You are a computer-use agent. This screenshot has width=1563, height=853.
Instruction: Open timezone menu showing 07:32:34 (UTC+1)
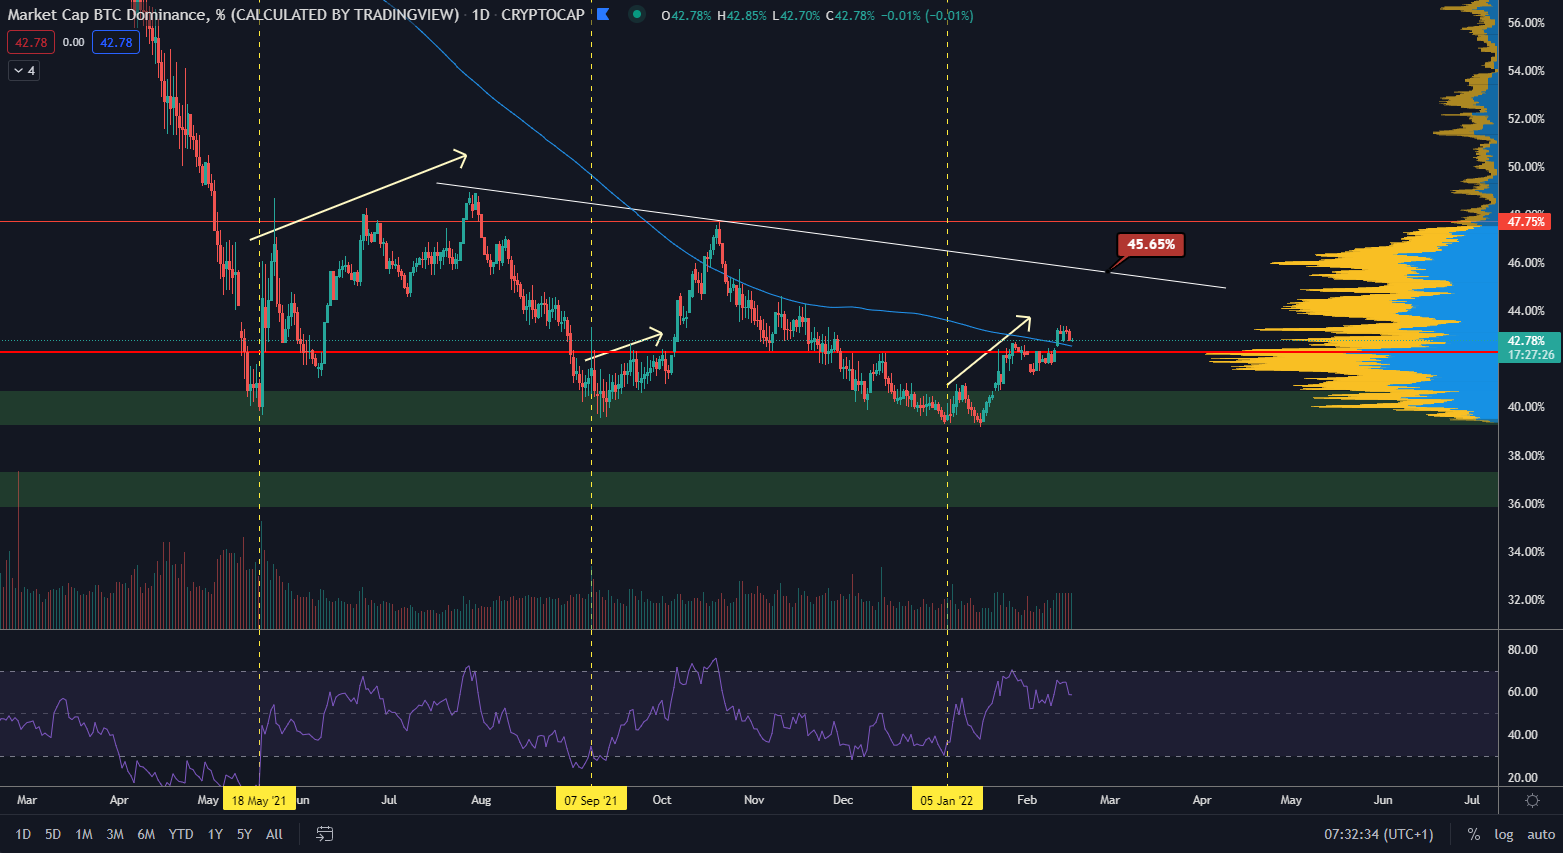coord(1378,834)
